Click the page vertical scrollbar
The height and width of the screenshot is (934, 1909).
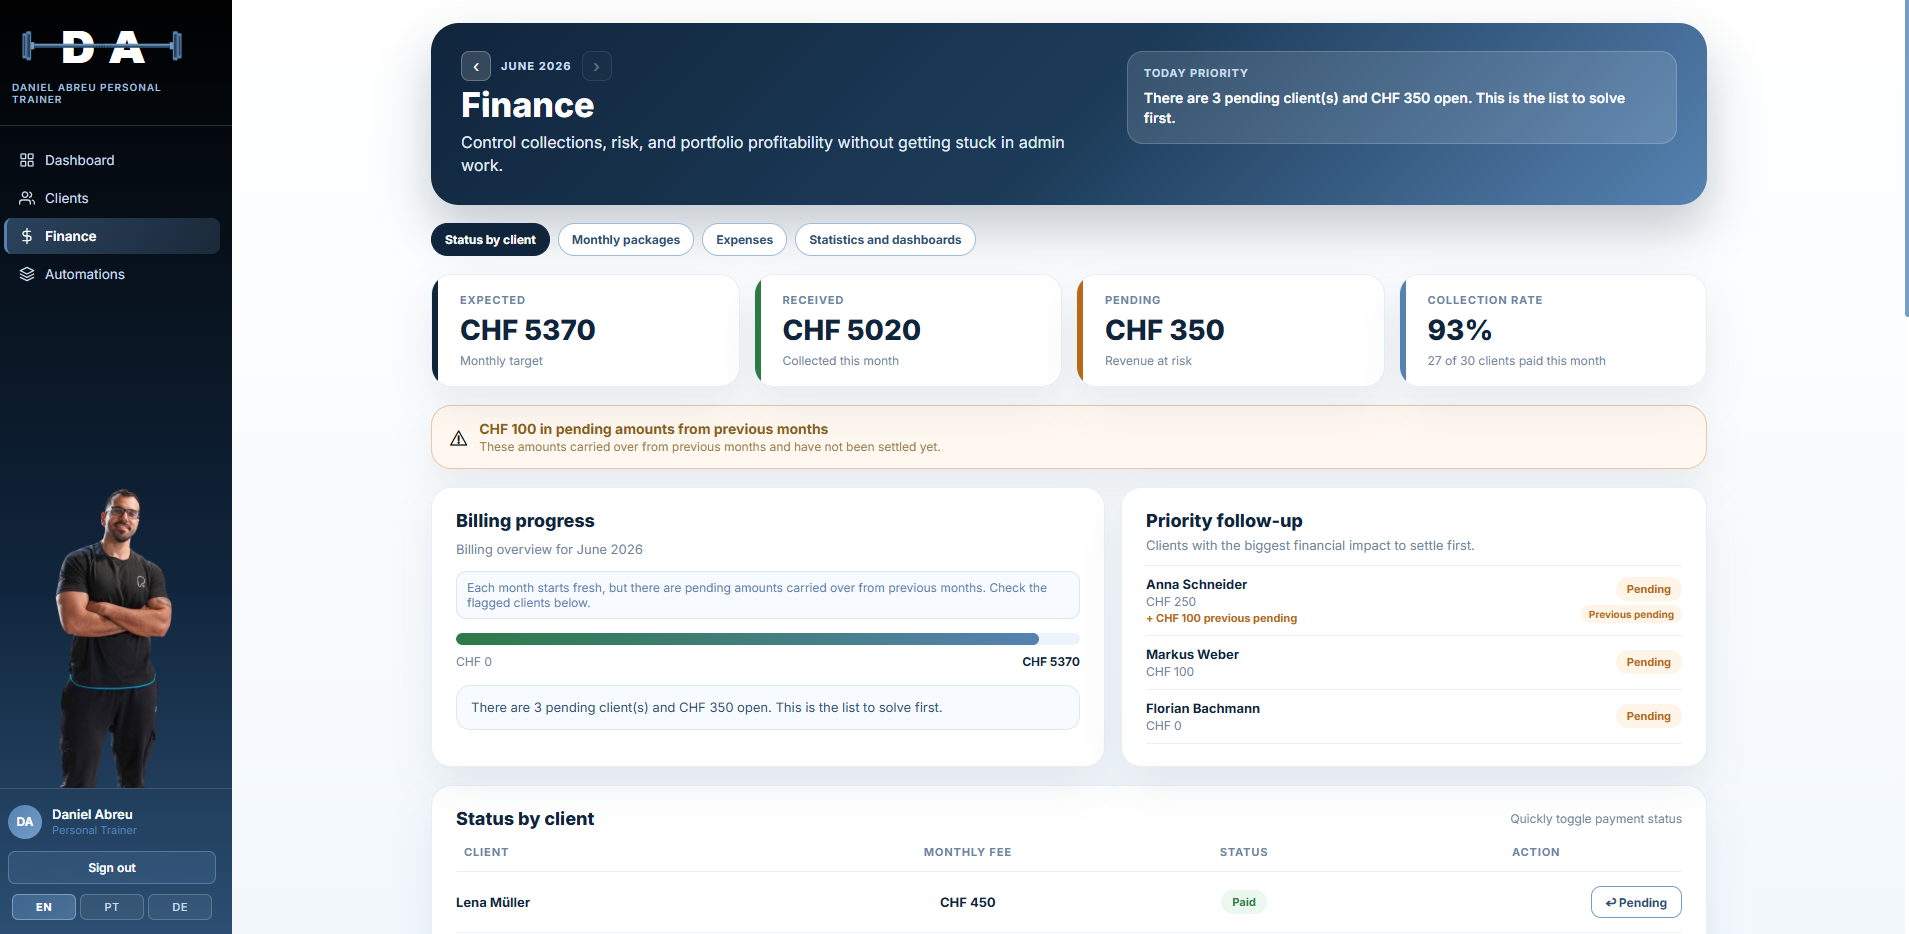(x=1906, y=160)
